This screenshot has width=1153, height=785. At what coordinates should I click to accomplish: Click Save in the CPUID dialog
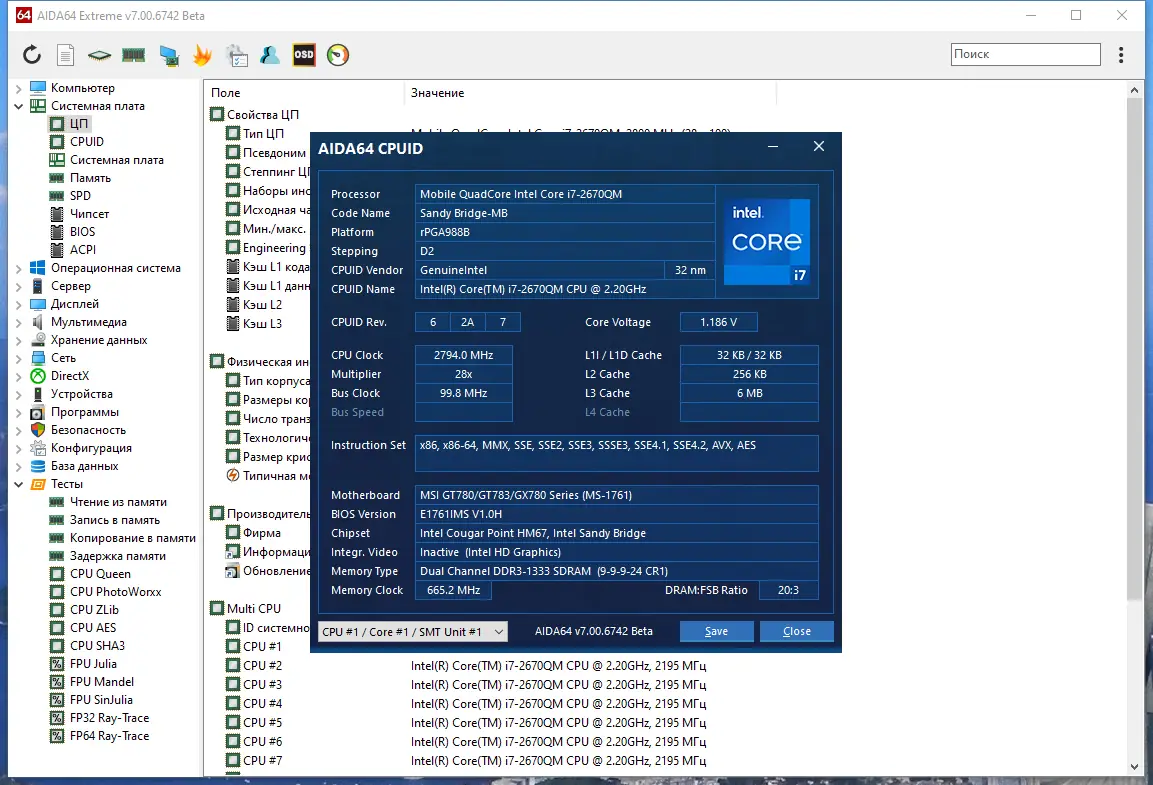click(716, 631)
